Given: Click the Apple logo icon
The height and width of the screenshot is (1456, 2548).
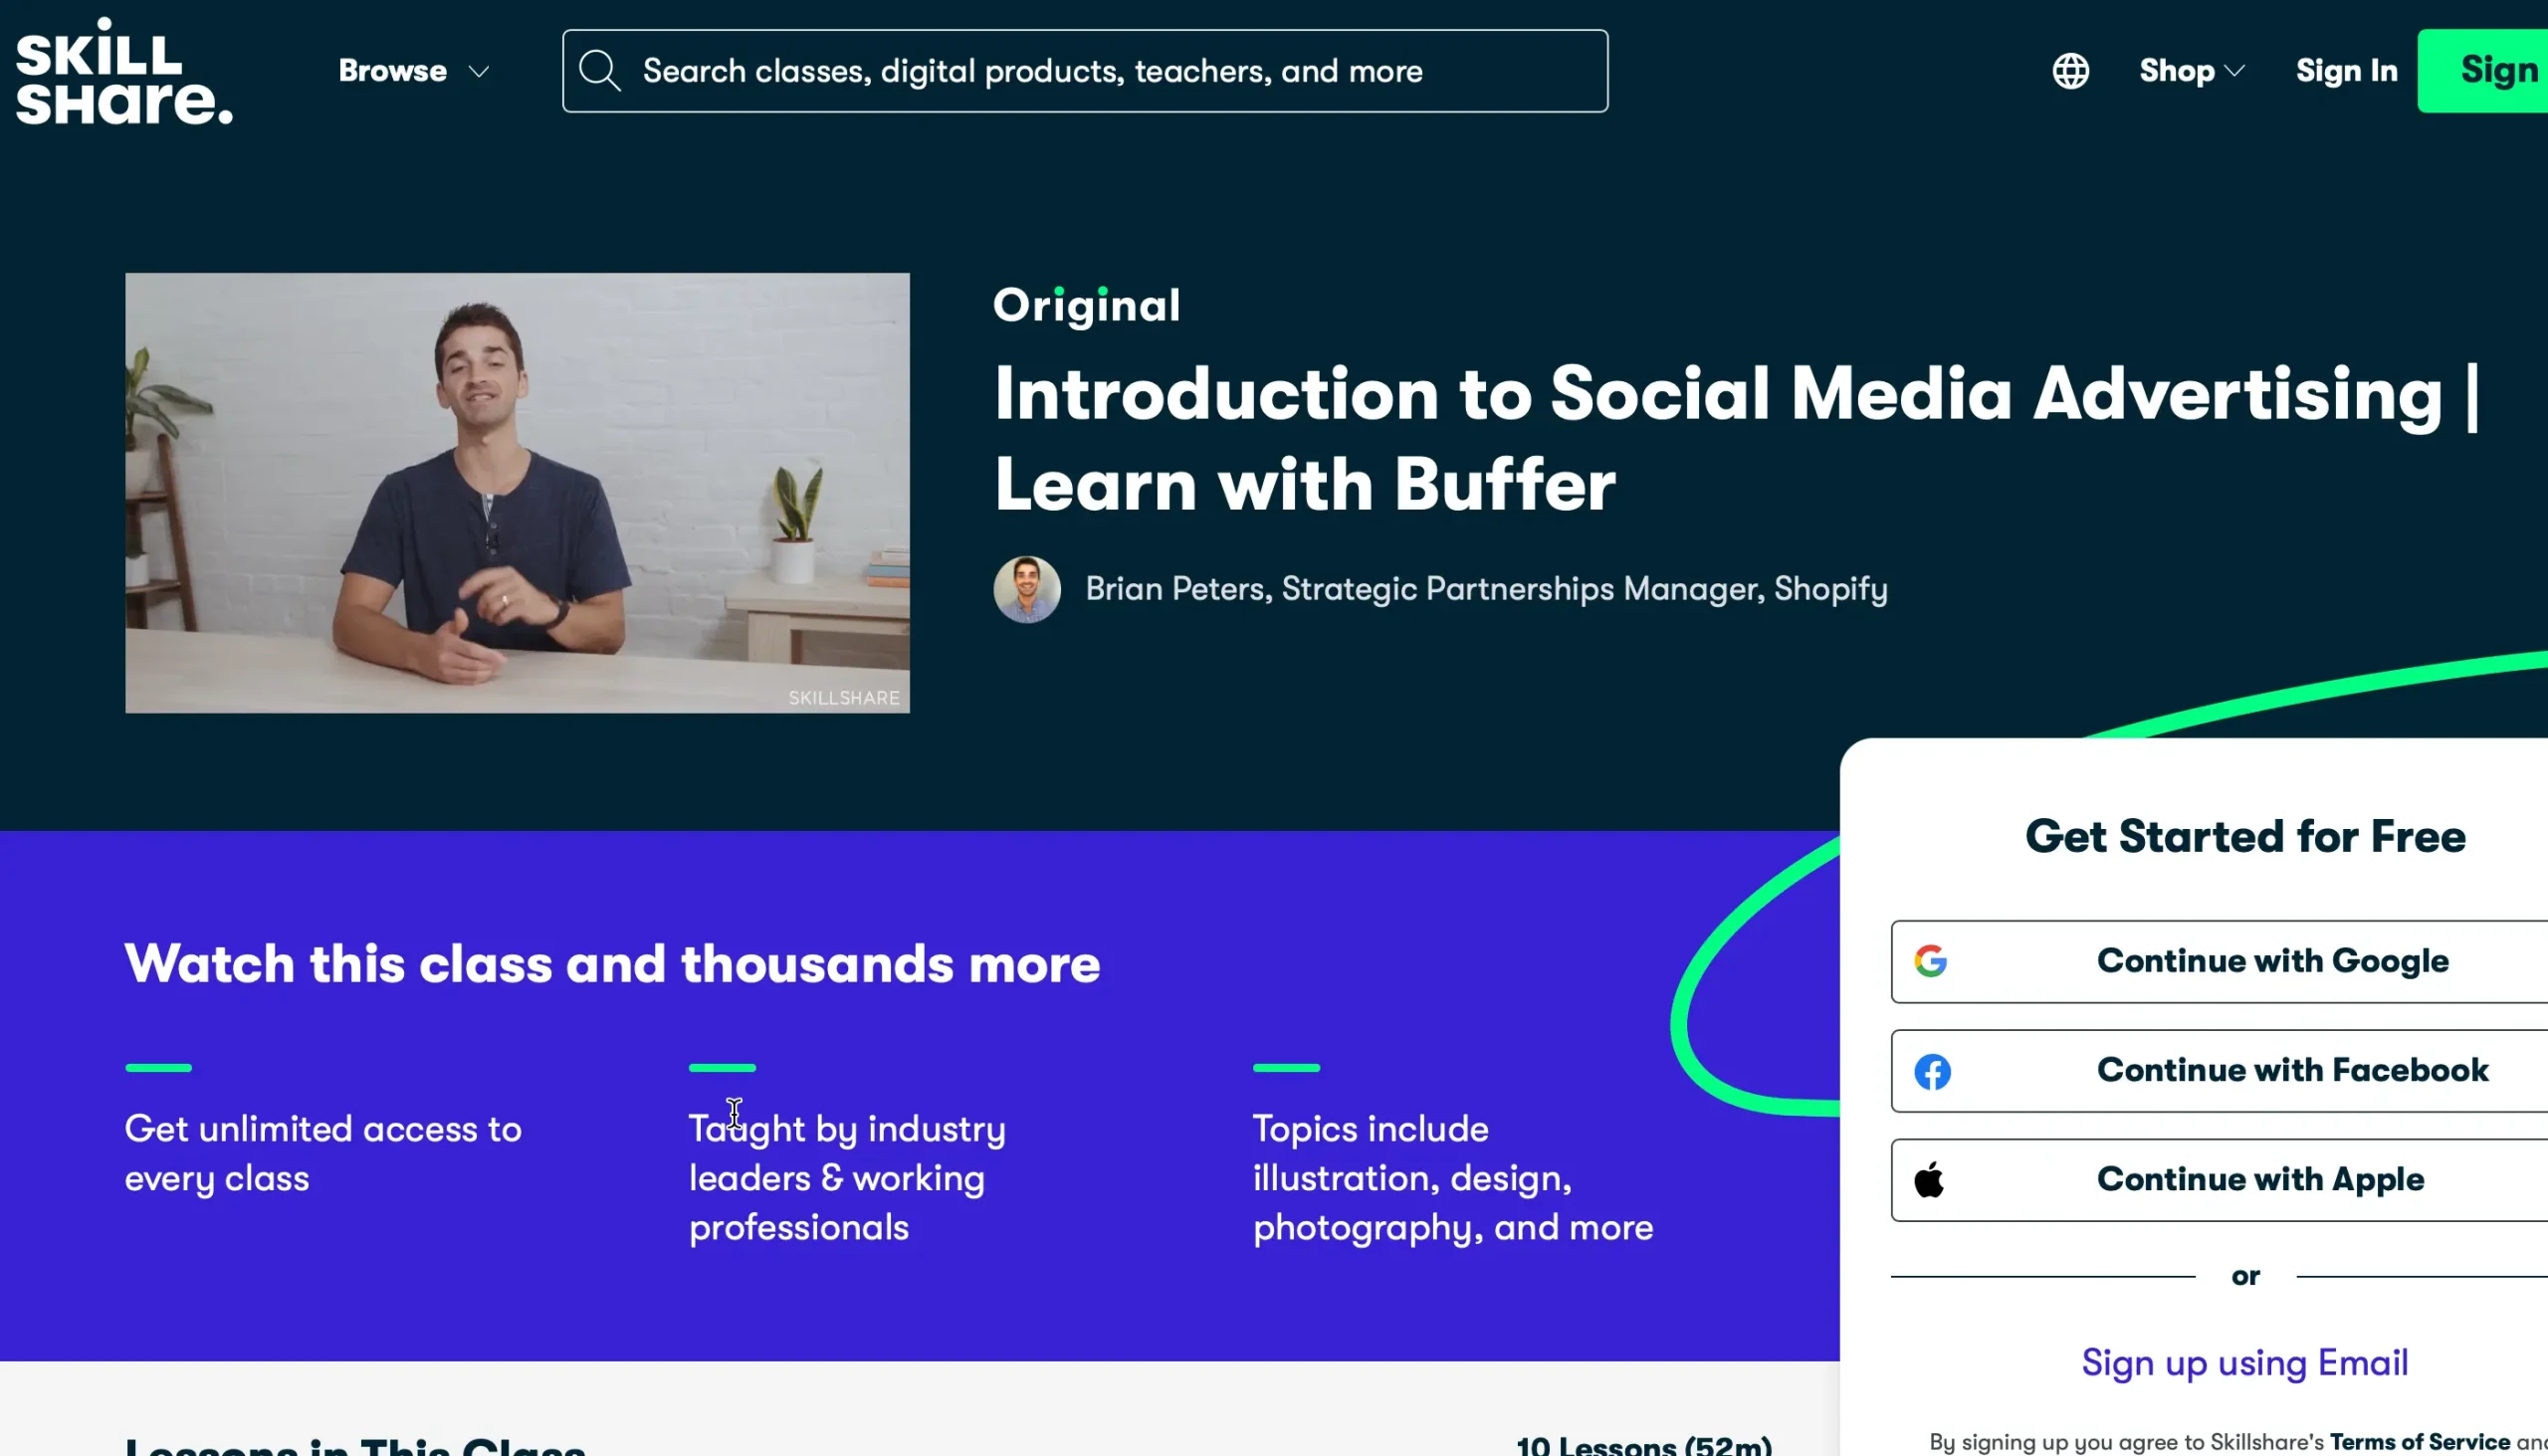Looking at the screenshot, I should tap(1930, 1180).
